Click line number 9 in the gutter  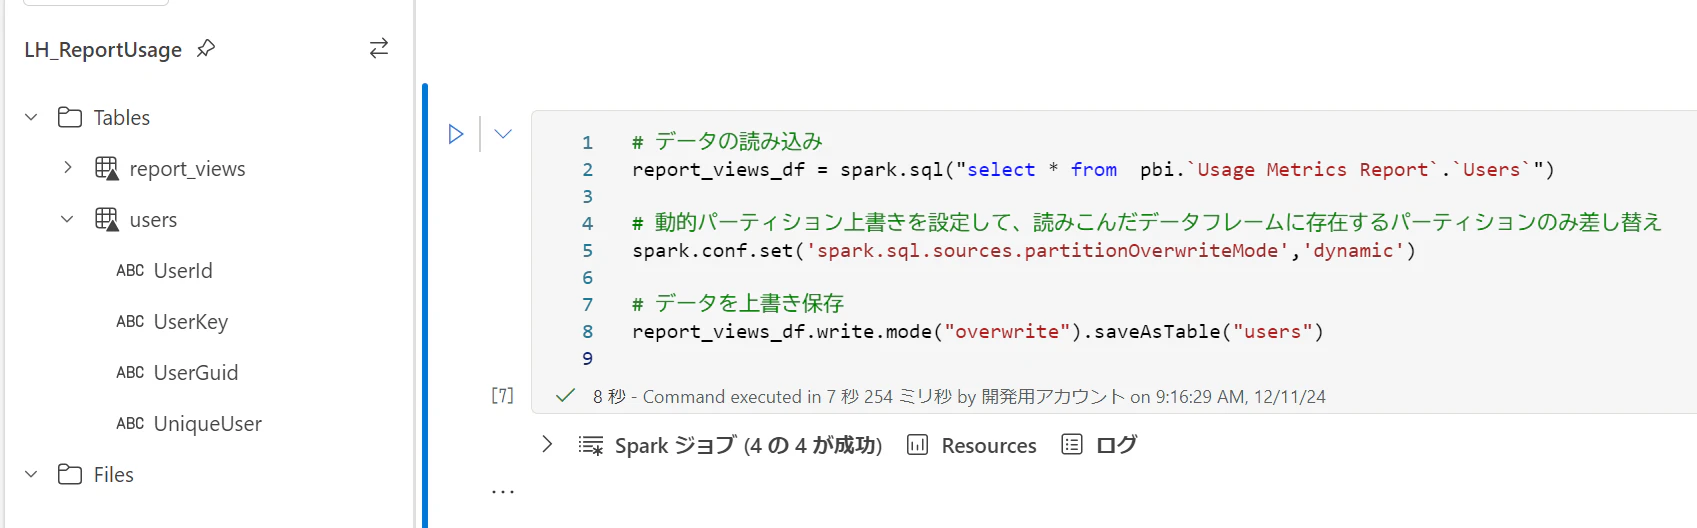[x=587, y=359]
